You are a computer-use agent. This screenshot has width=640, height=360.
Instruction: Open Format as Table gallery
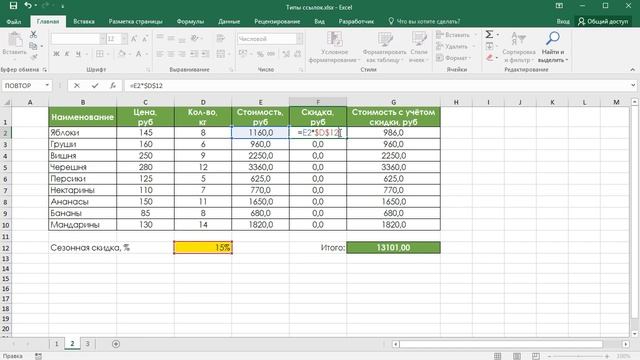tap(384, 47)
